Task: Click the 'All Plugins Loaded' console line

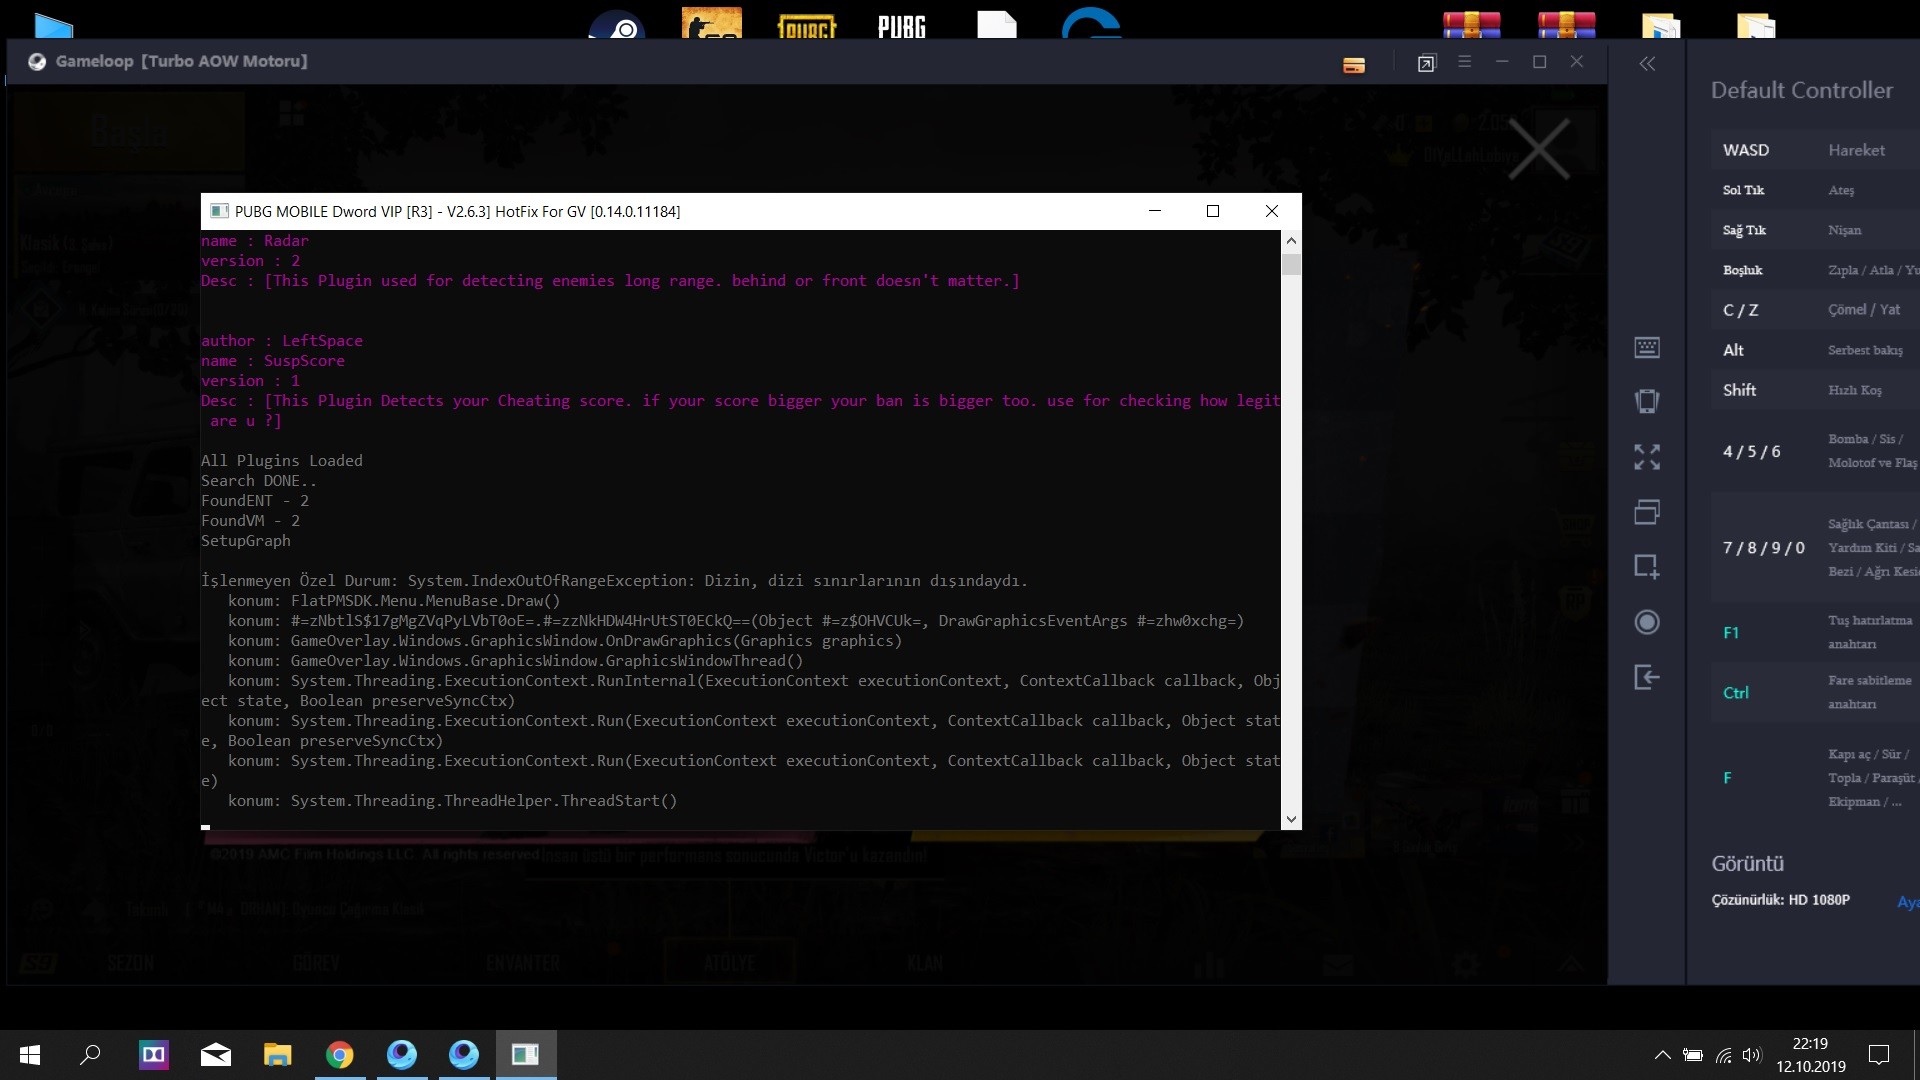Action: click(x=282, y=461)
